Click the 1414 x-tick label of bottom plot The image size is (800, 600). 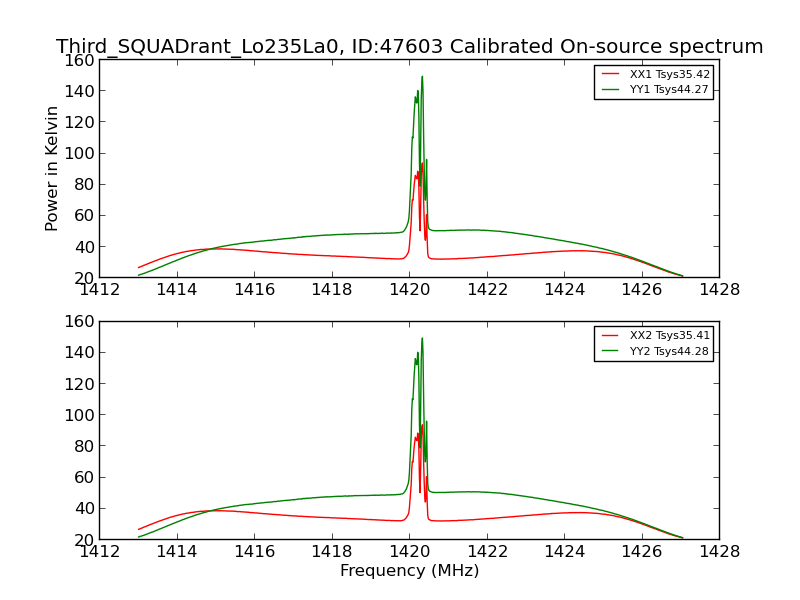(x=177, y=552)
